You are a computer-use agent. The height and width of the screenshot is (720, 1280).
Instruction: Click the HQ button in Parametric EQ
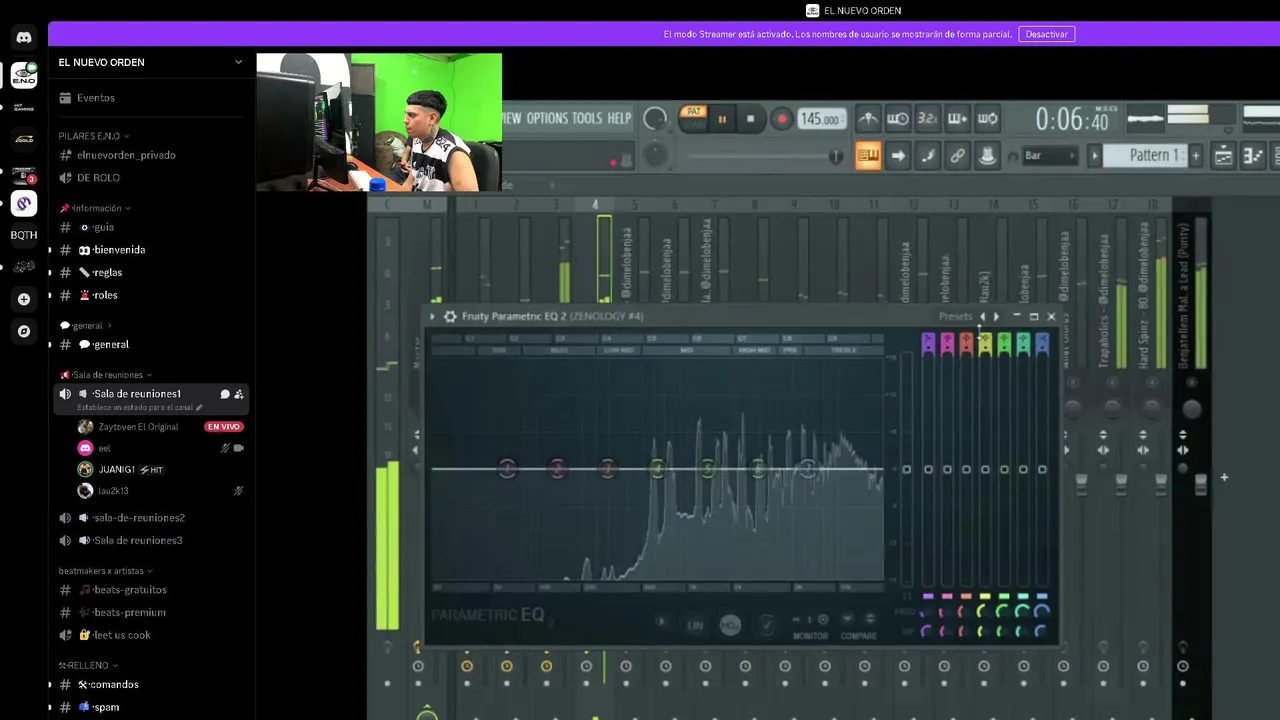[730, 624]
